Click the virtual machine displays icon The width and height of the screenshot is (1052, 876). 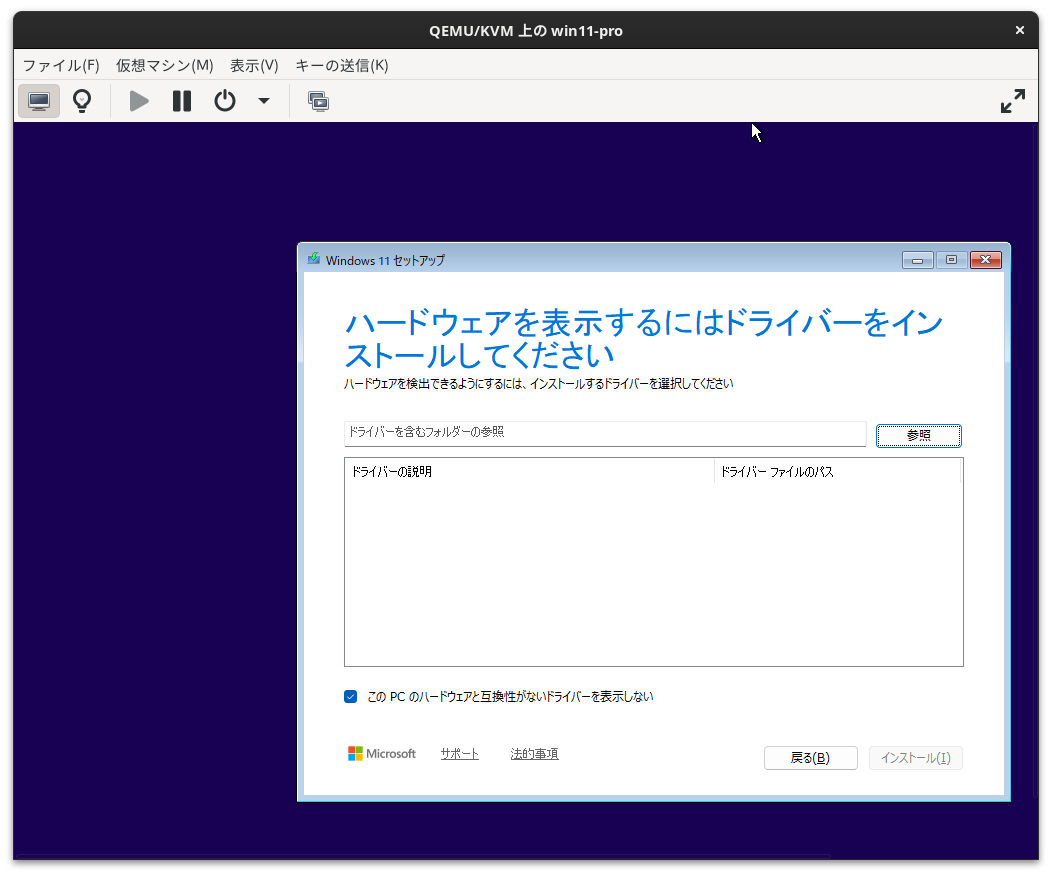coord(318,100)
